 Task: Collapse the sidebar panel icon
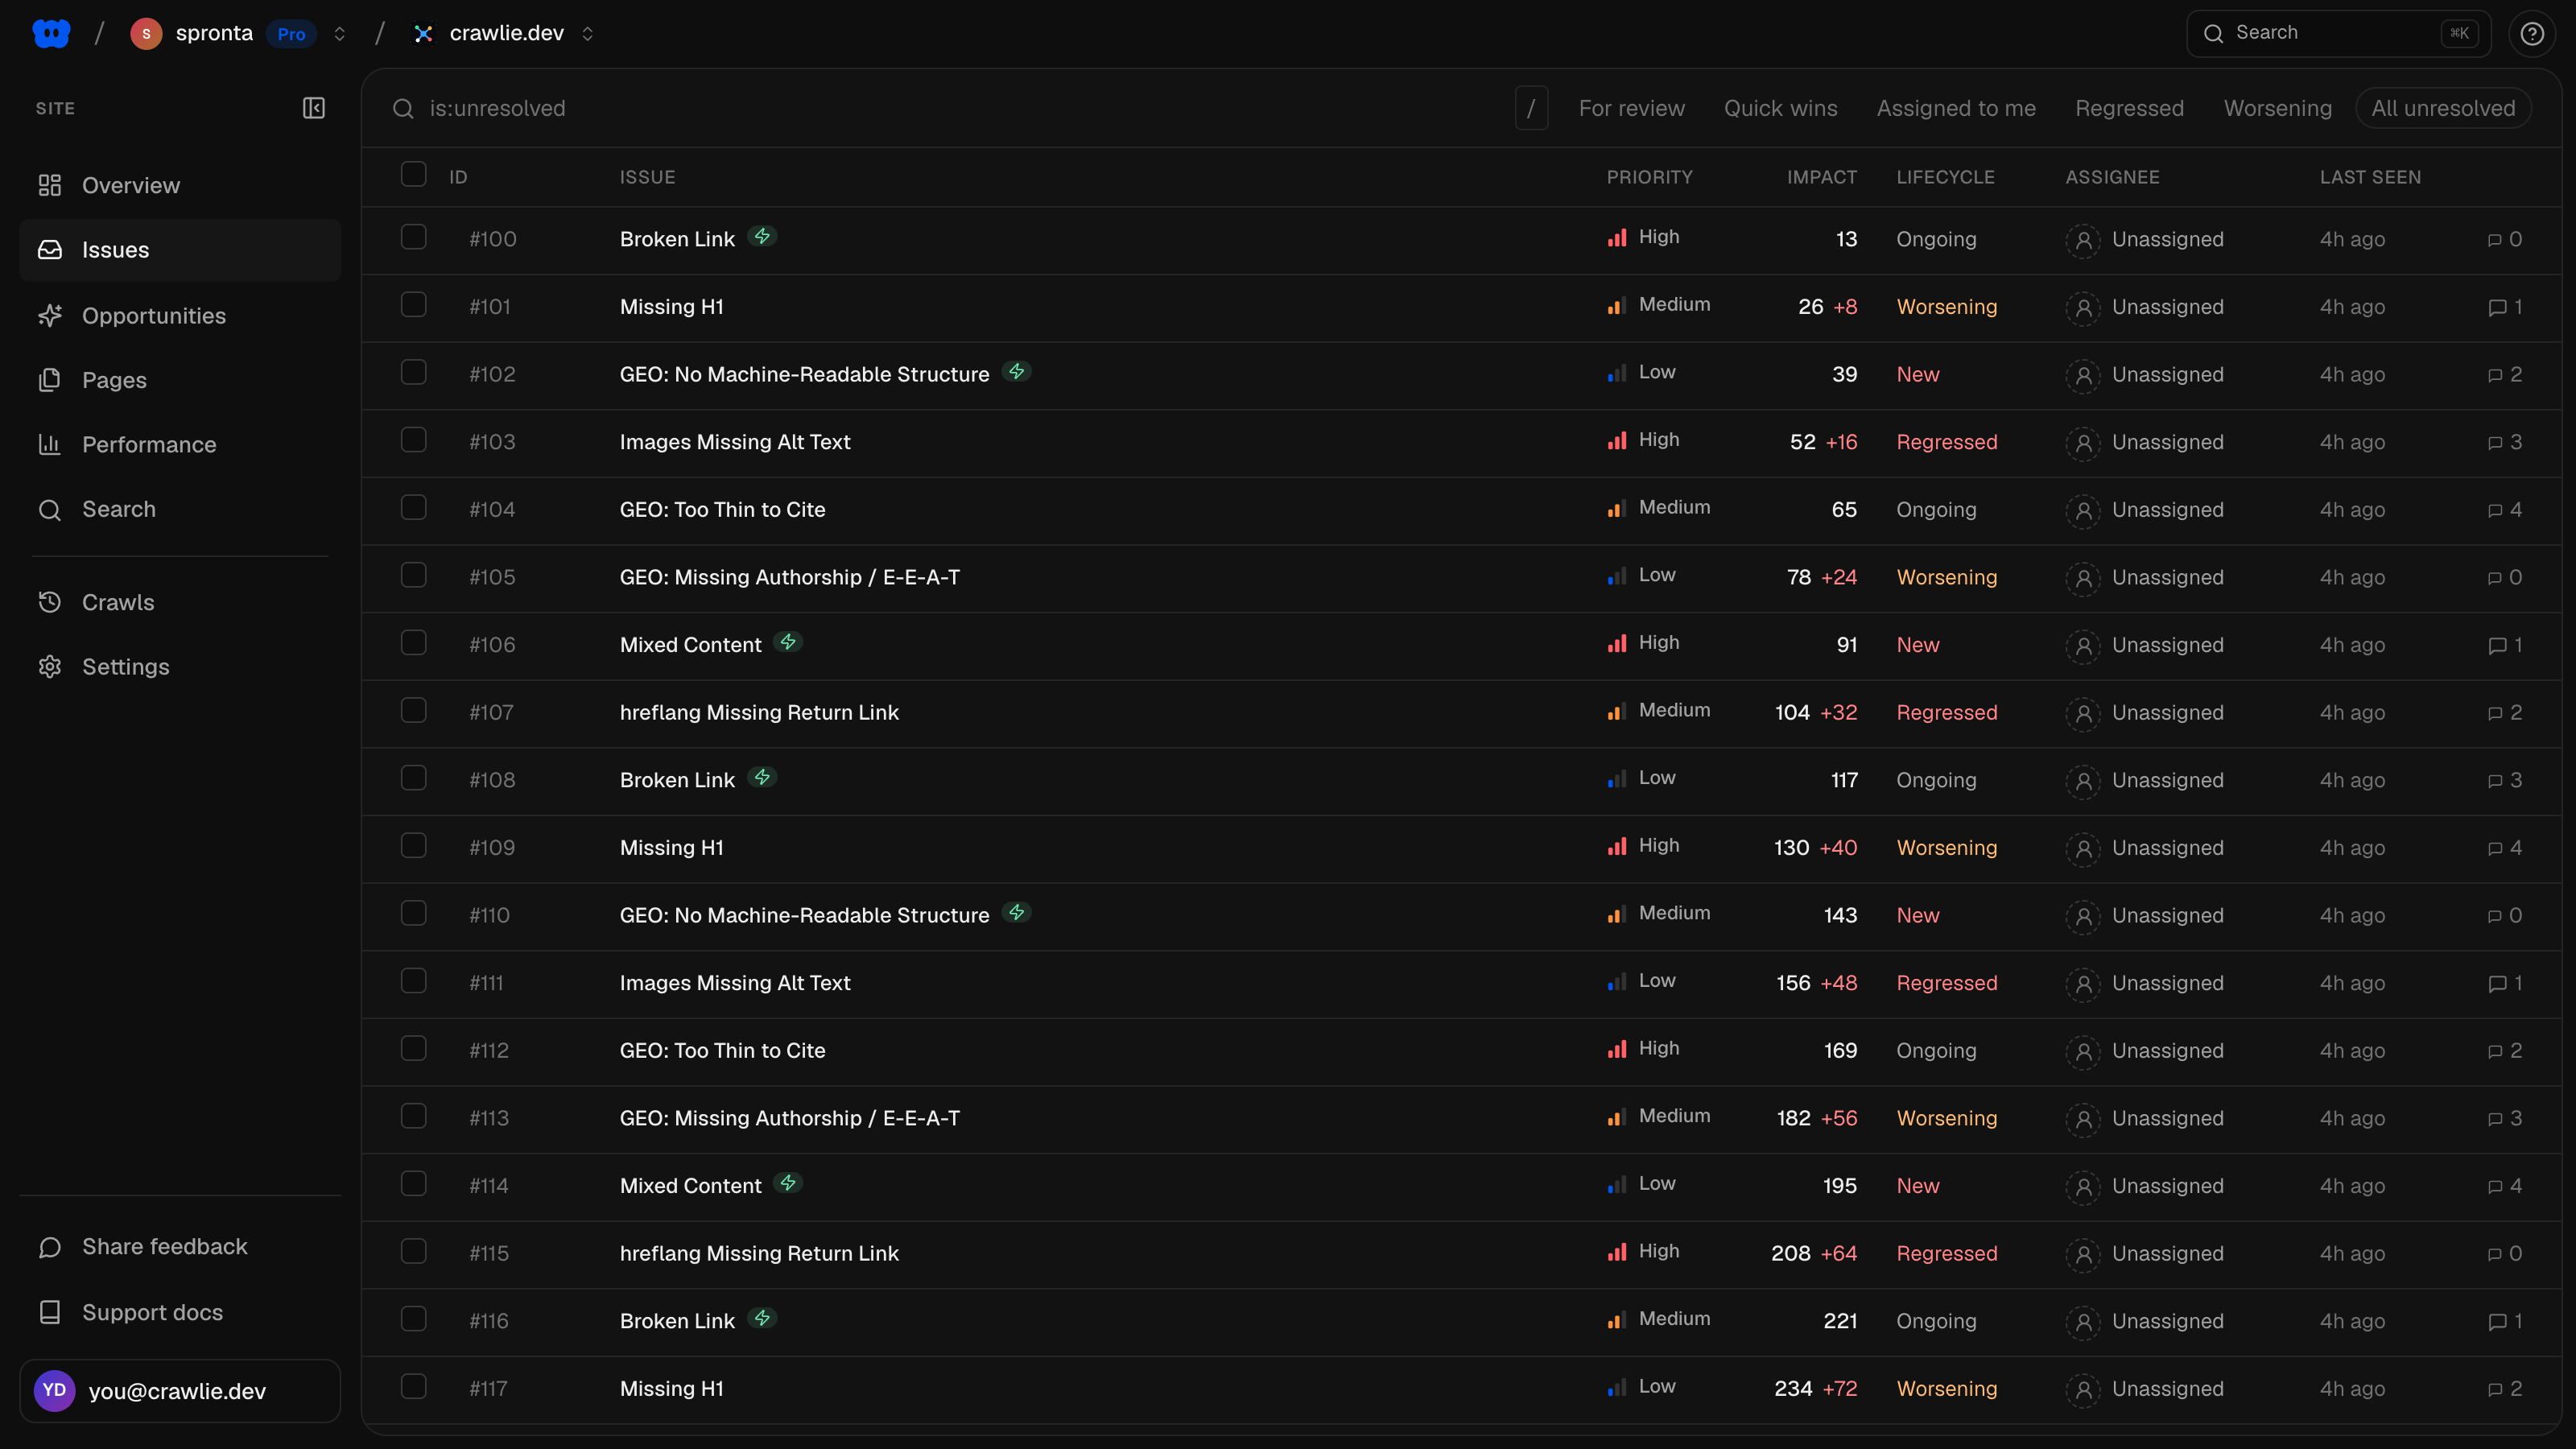[x=314, y=108]
